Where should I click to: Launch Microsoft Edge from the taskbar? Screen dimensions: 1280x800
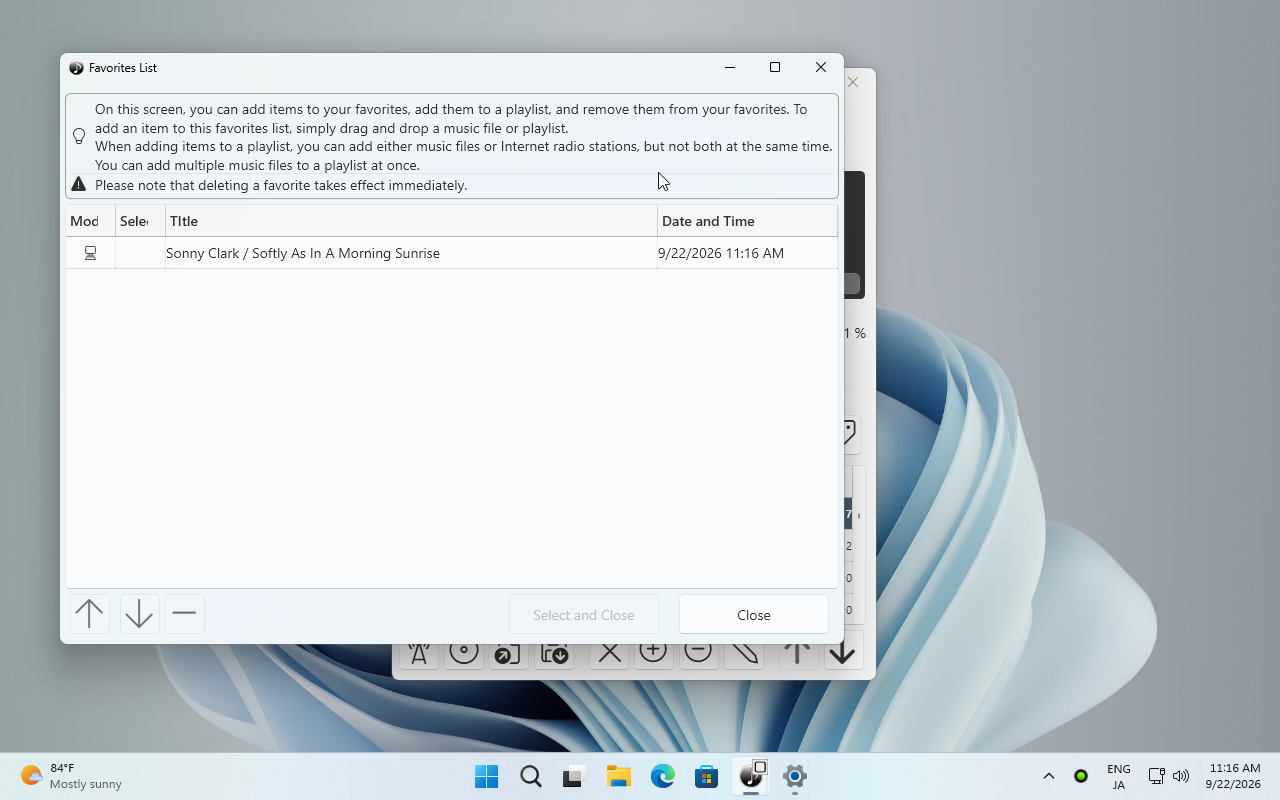(663, 776)
